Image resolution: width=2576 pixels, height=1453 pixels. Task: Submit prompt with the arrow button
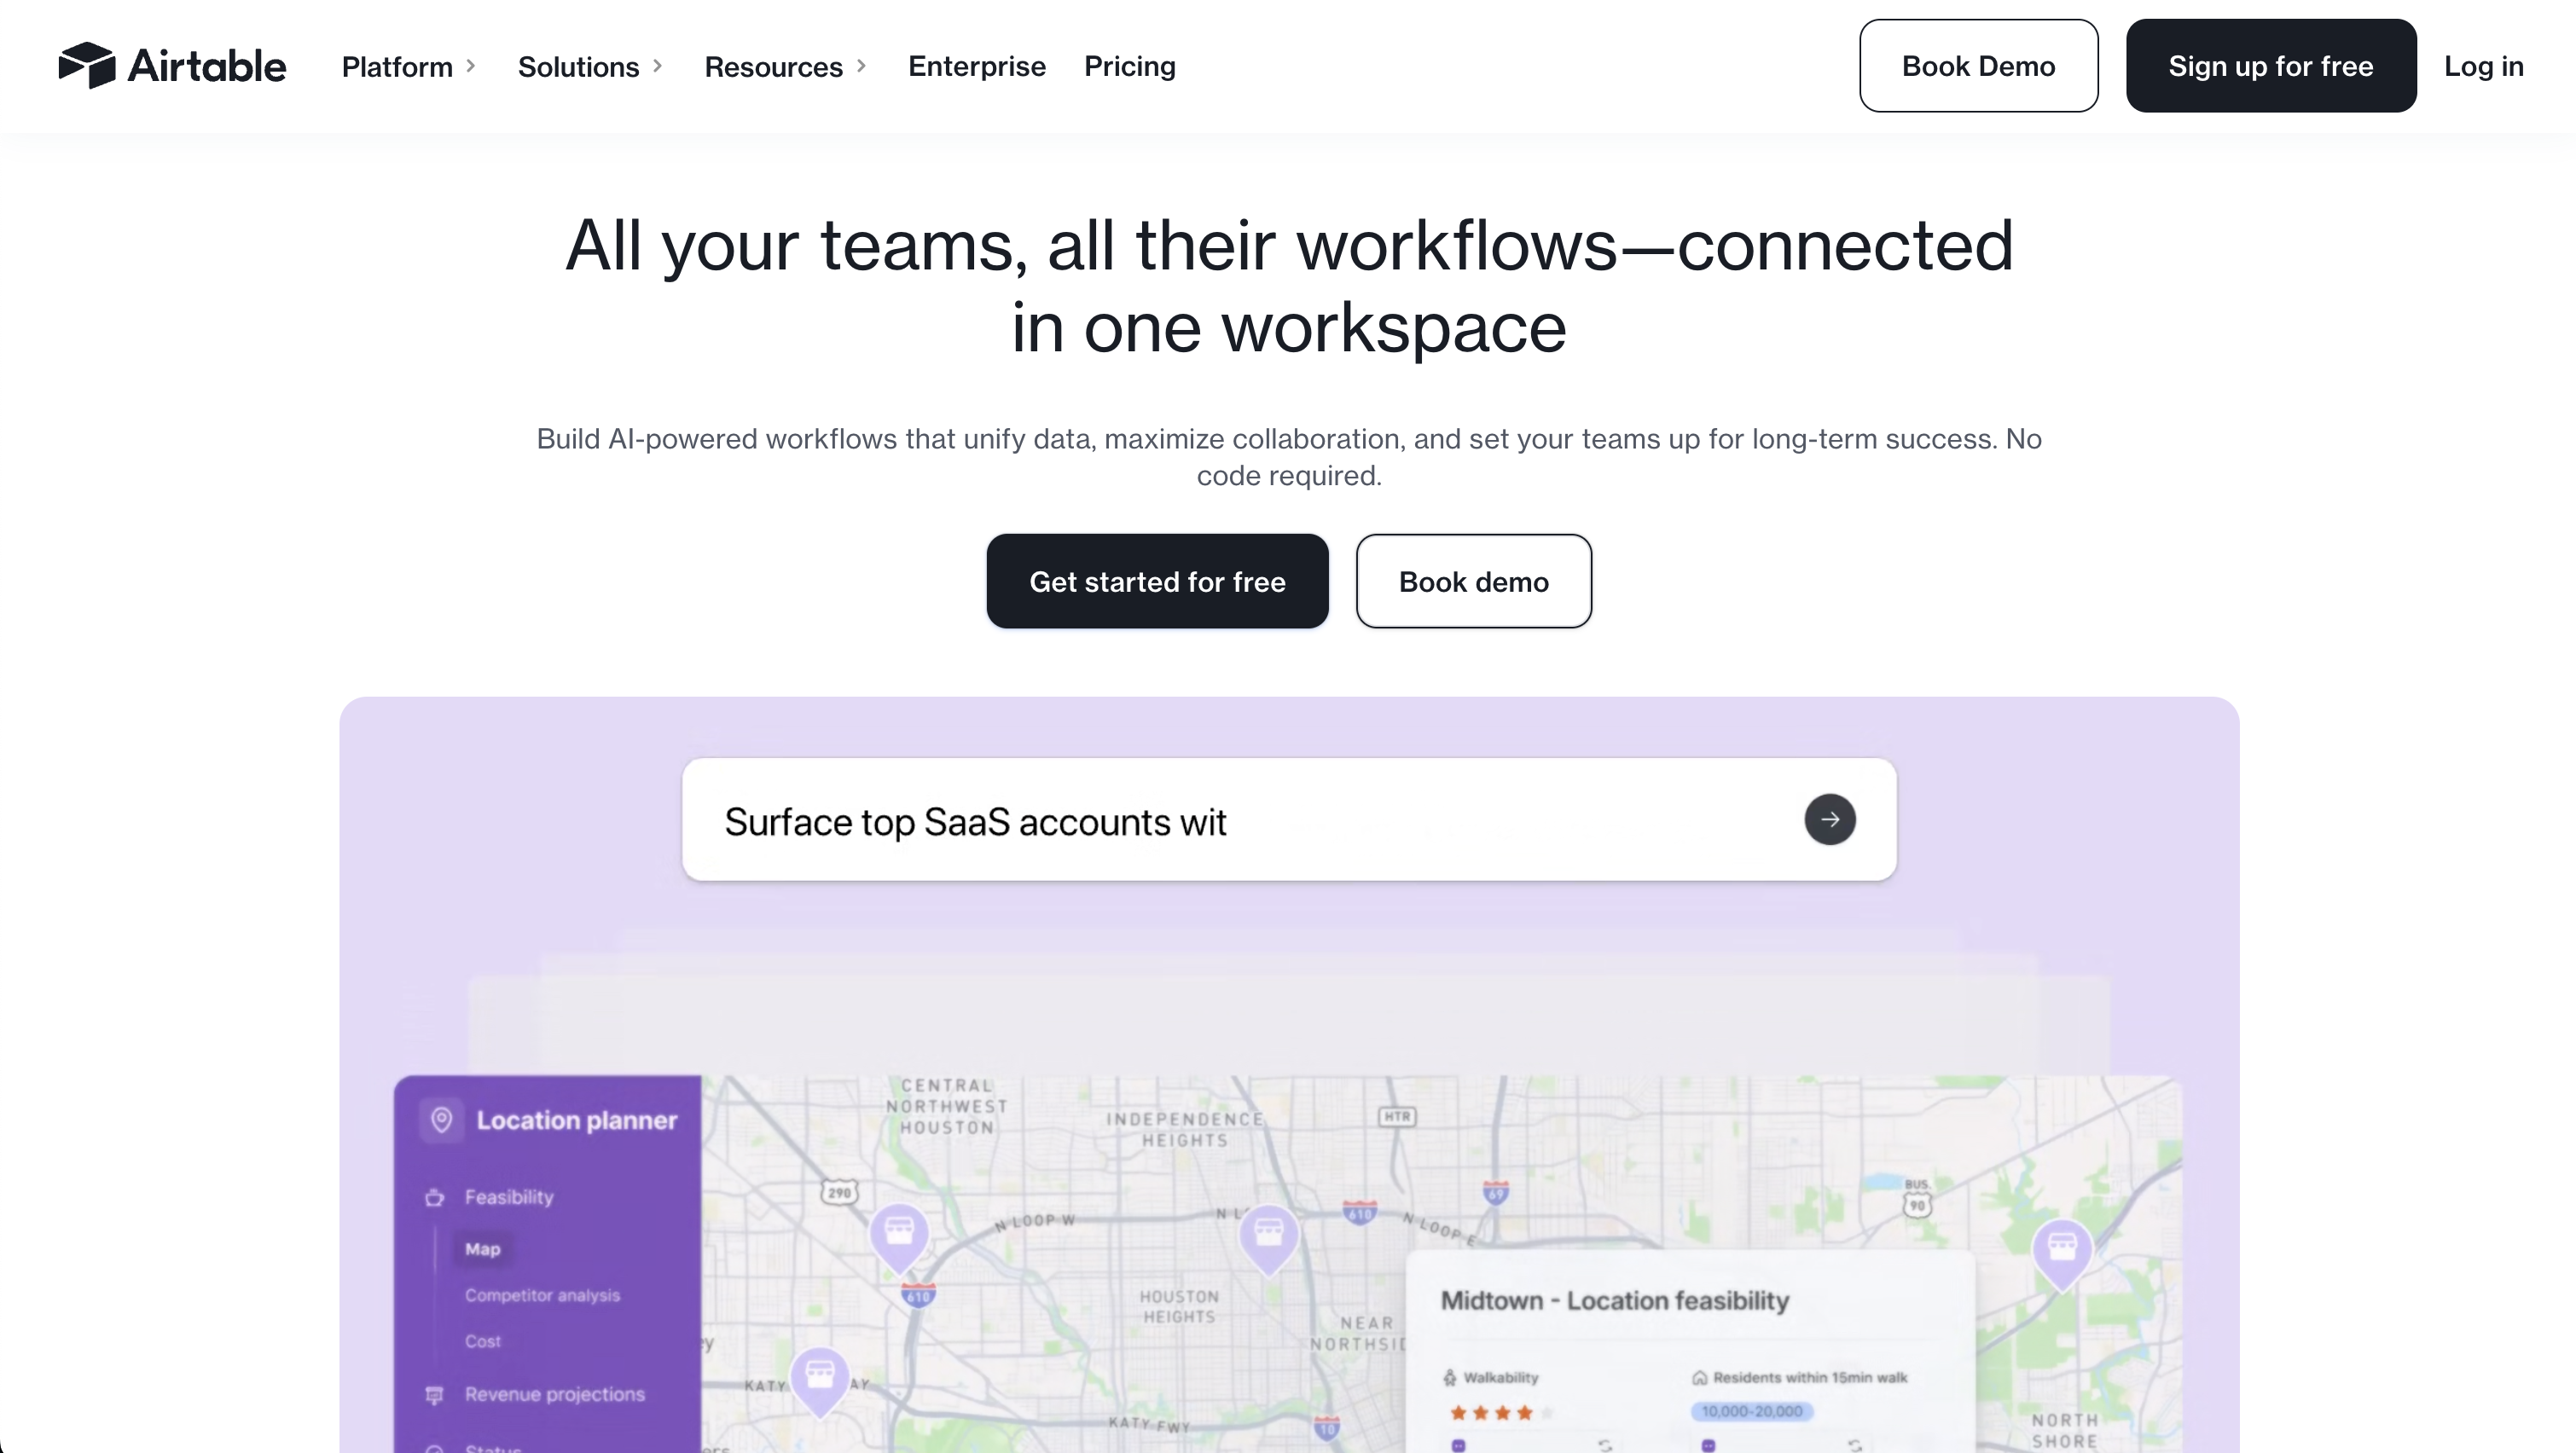(x=1829, y=819)
